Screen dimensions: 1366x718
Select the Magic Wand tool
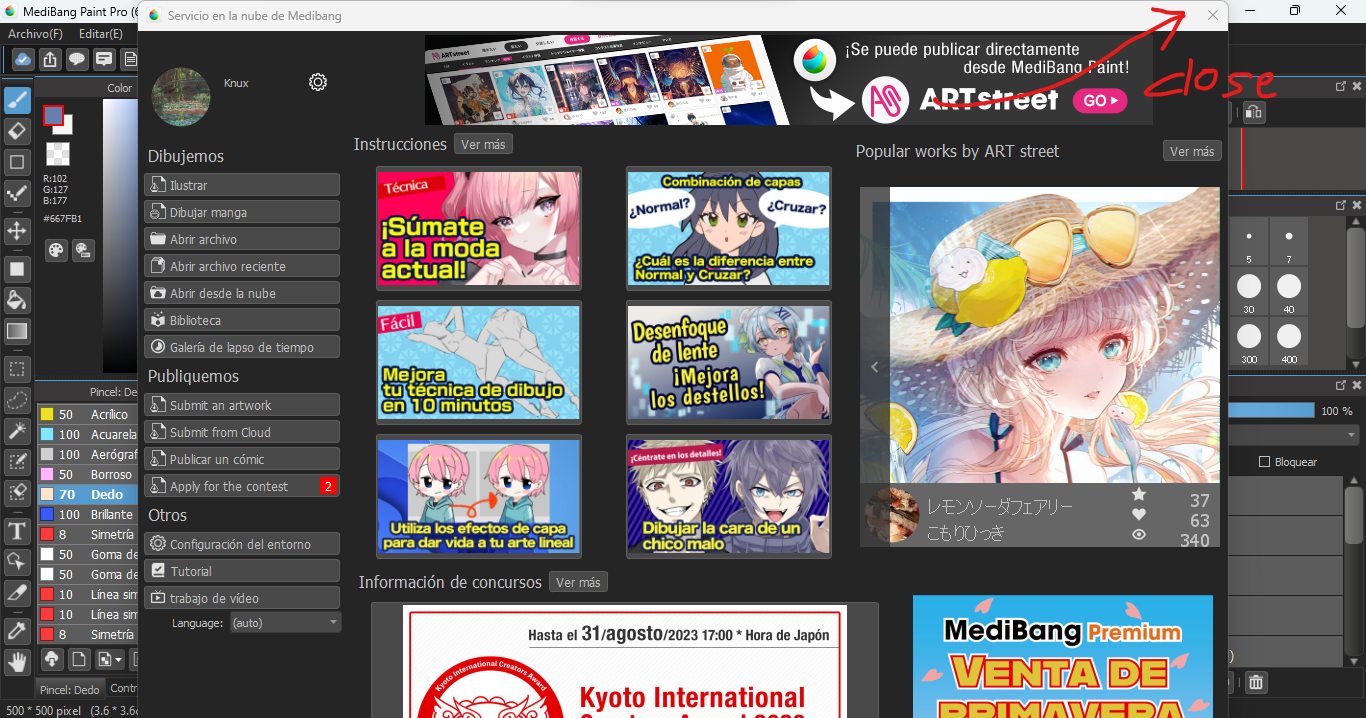click(x=17, y=431)
